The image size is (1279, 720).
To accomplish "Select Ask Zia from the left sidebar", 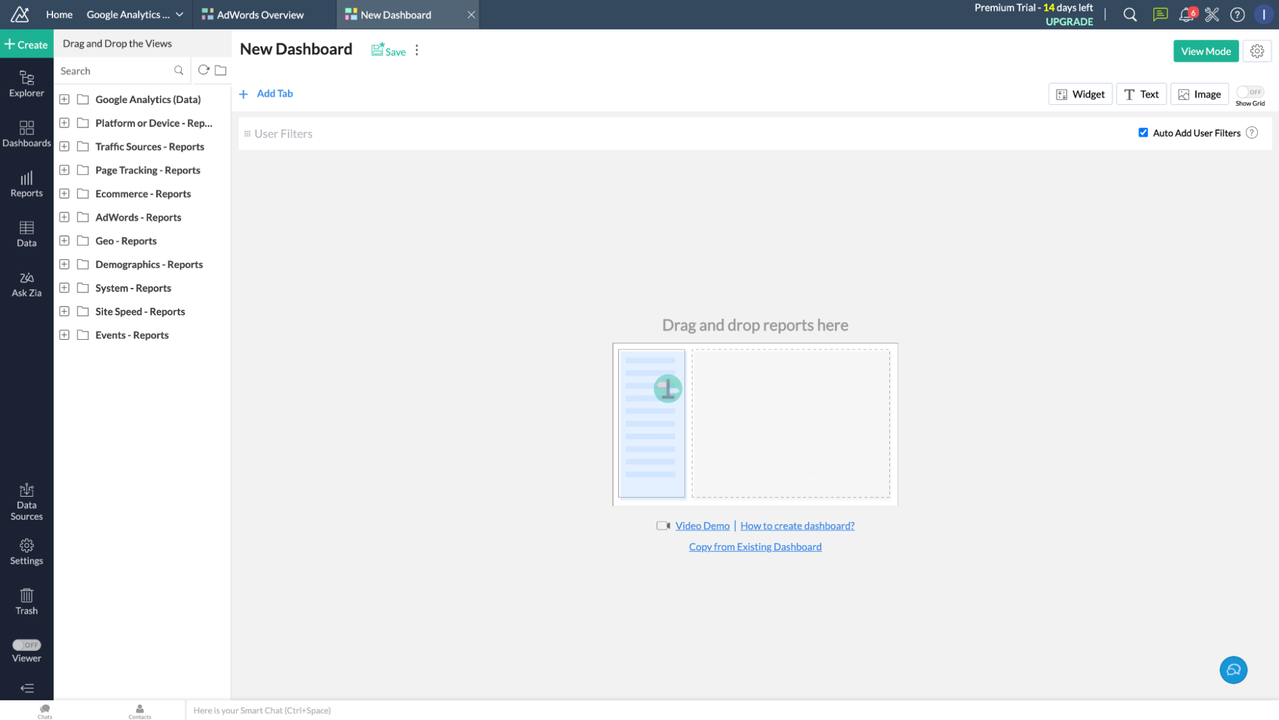I will coord(26,284).
